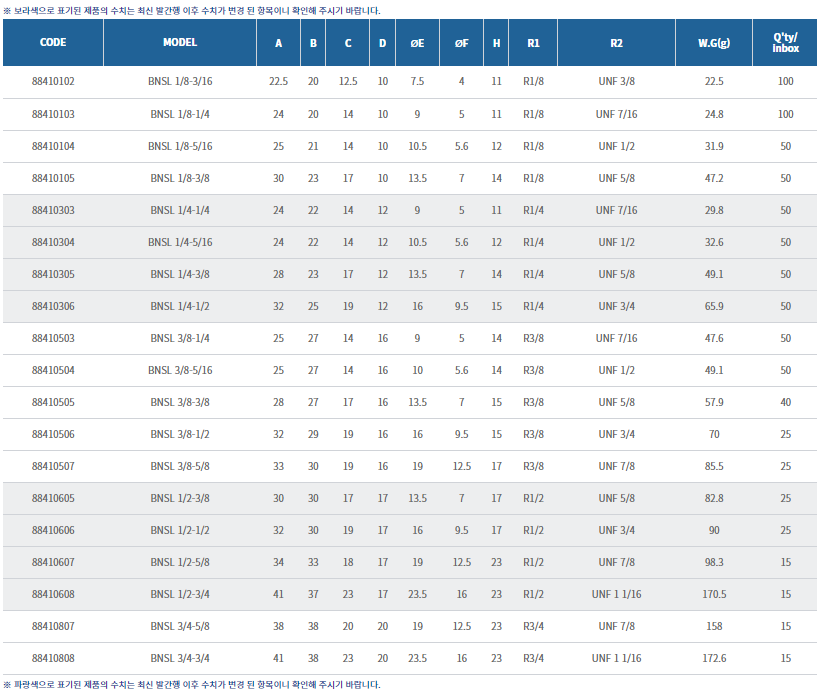
Task: Click the CODE column header
Action: pos(53,43)
